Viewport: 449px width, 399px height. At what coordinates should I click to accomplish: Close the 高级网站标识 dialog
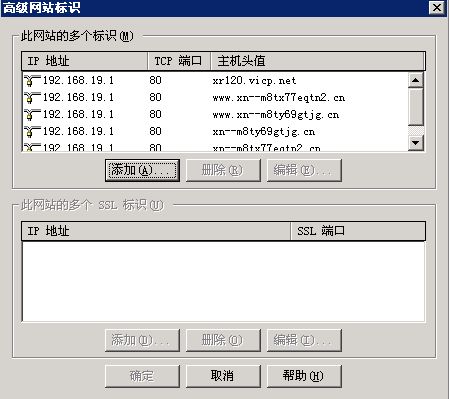437,8
